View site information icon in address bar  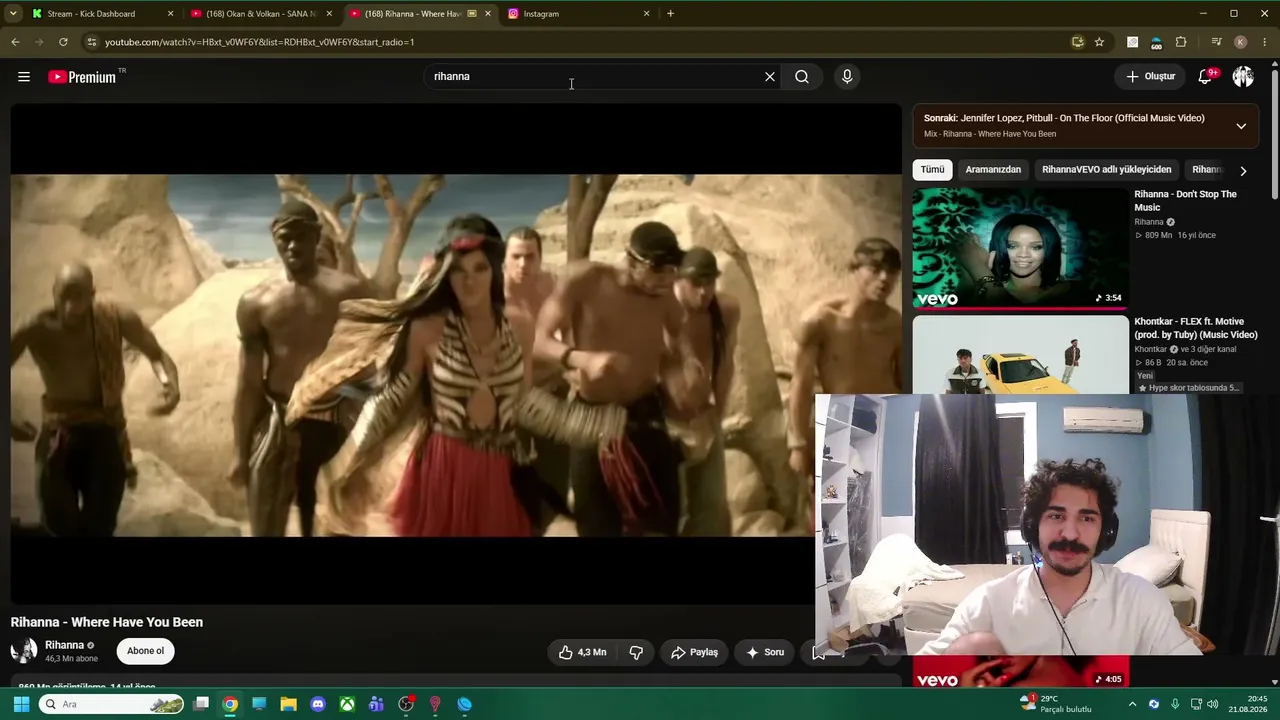[91, 42]
